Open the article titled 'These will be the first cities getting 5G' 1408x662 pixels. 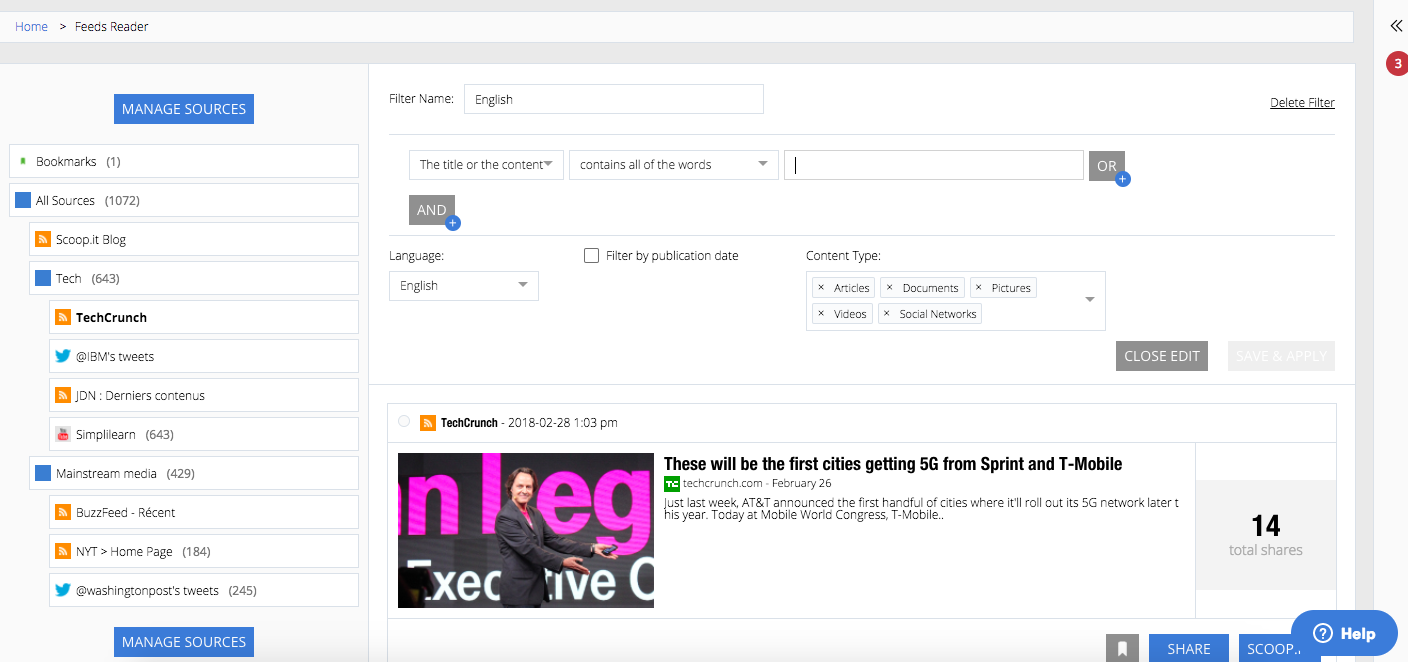point(893,464)
